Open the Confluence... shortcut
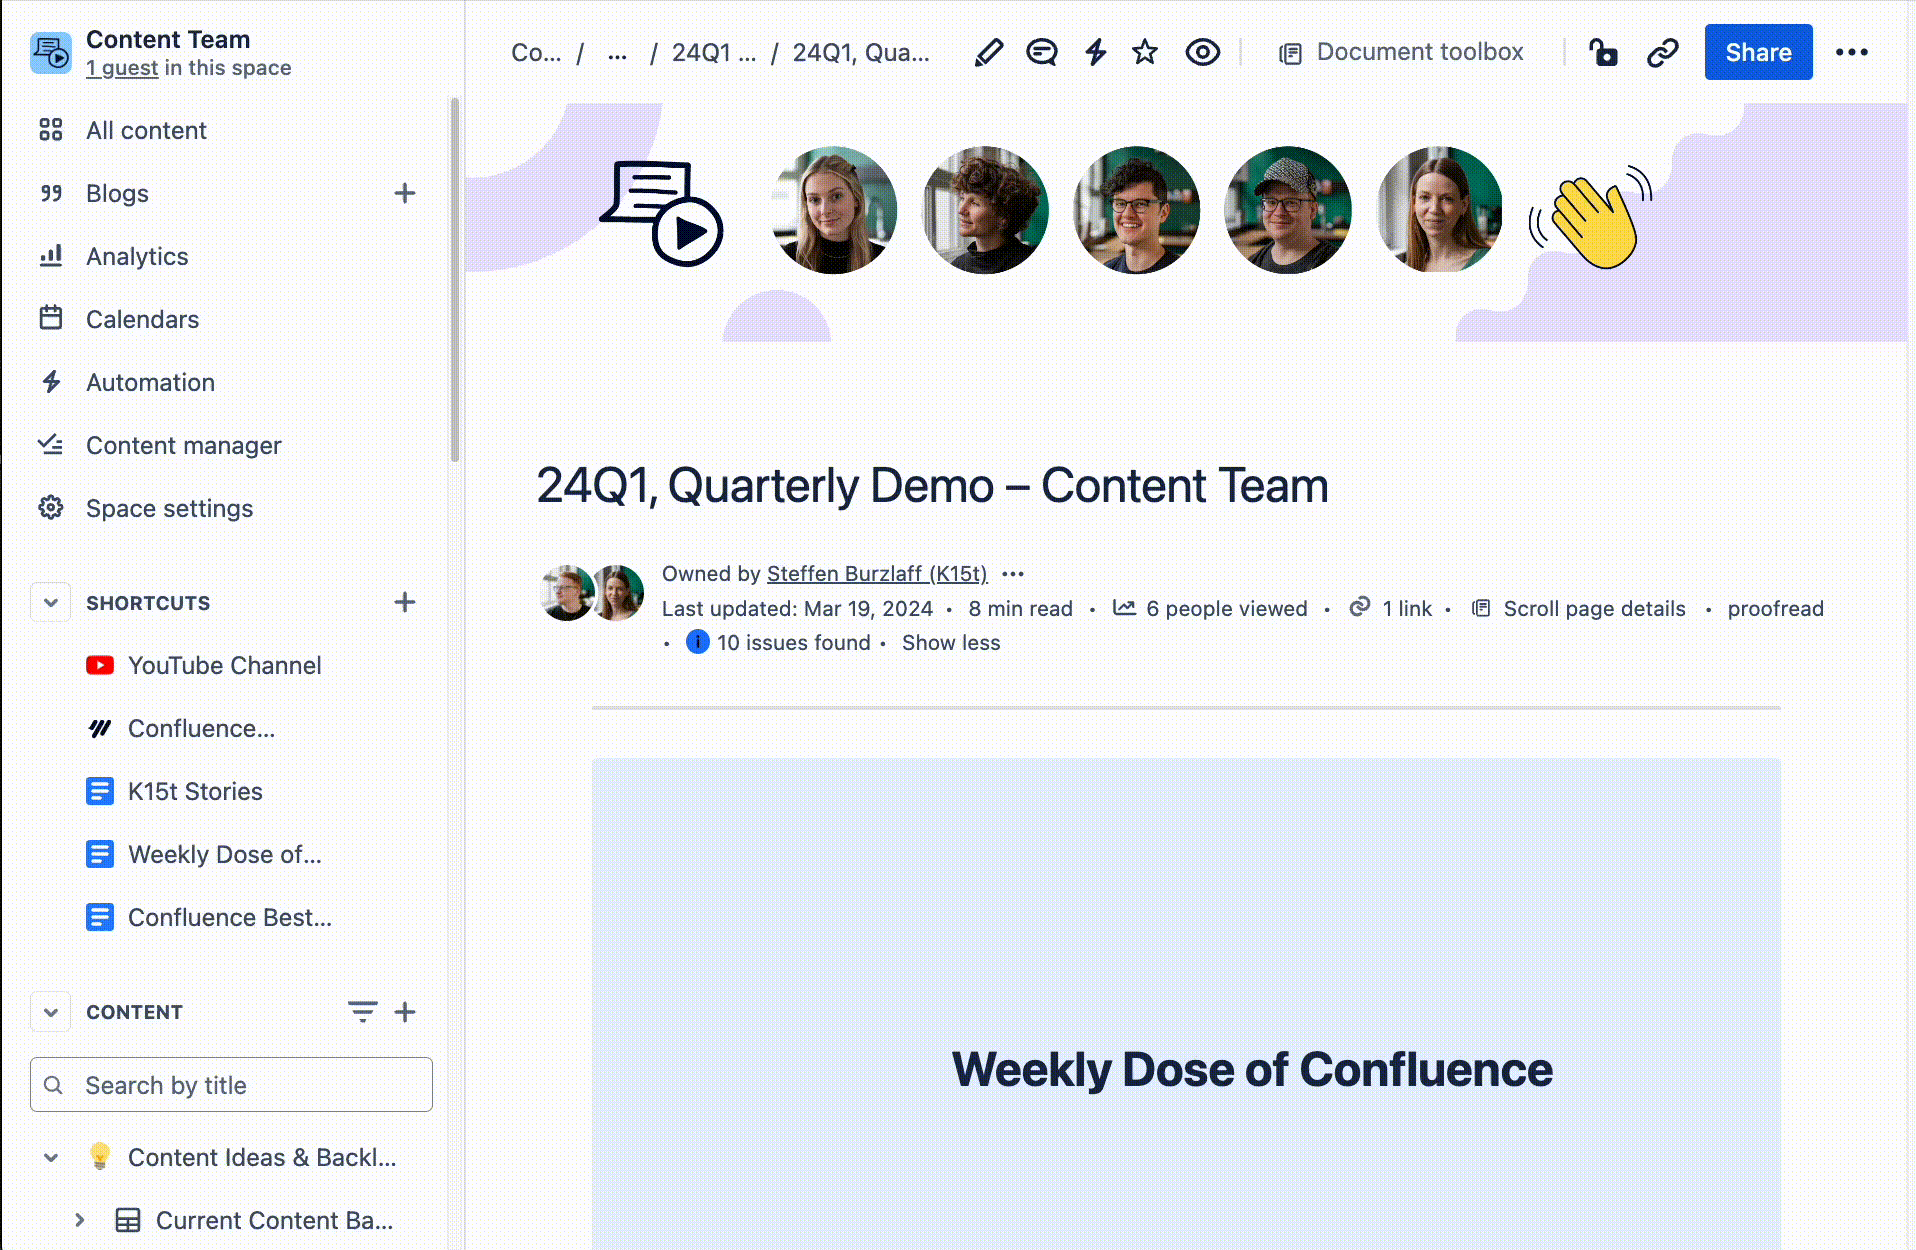This screenshot has width=1916, height=1250. point(201,728)
